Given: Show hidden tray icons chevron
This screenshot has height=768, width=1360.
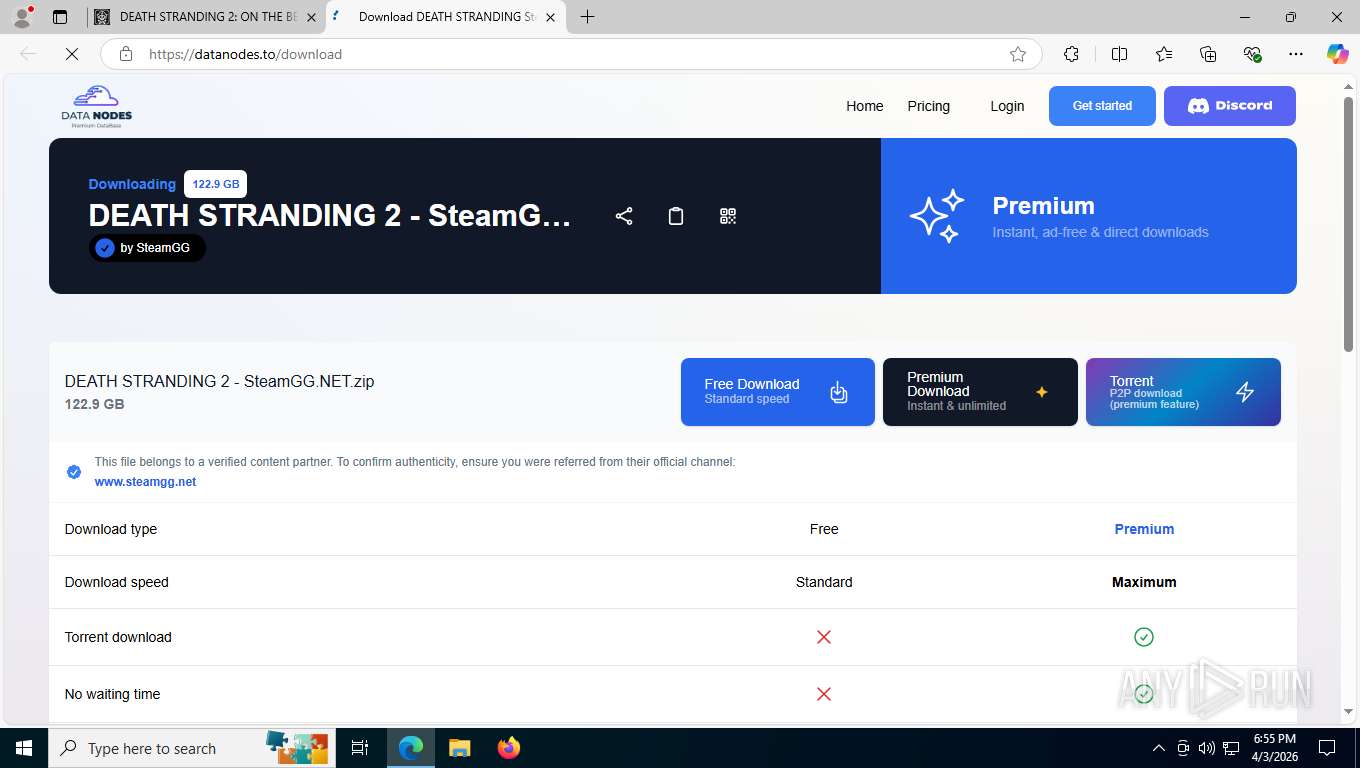Looking at the screenshot, I should tap(1159, 748).
